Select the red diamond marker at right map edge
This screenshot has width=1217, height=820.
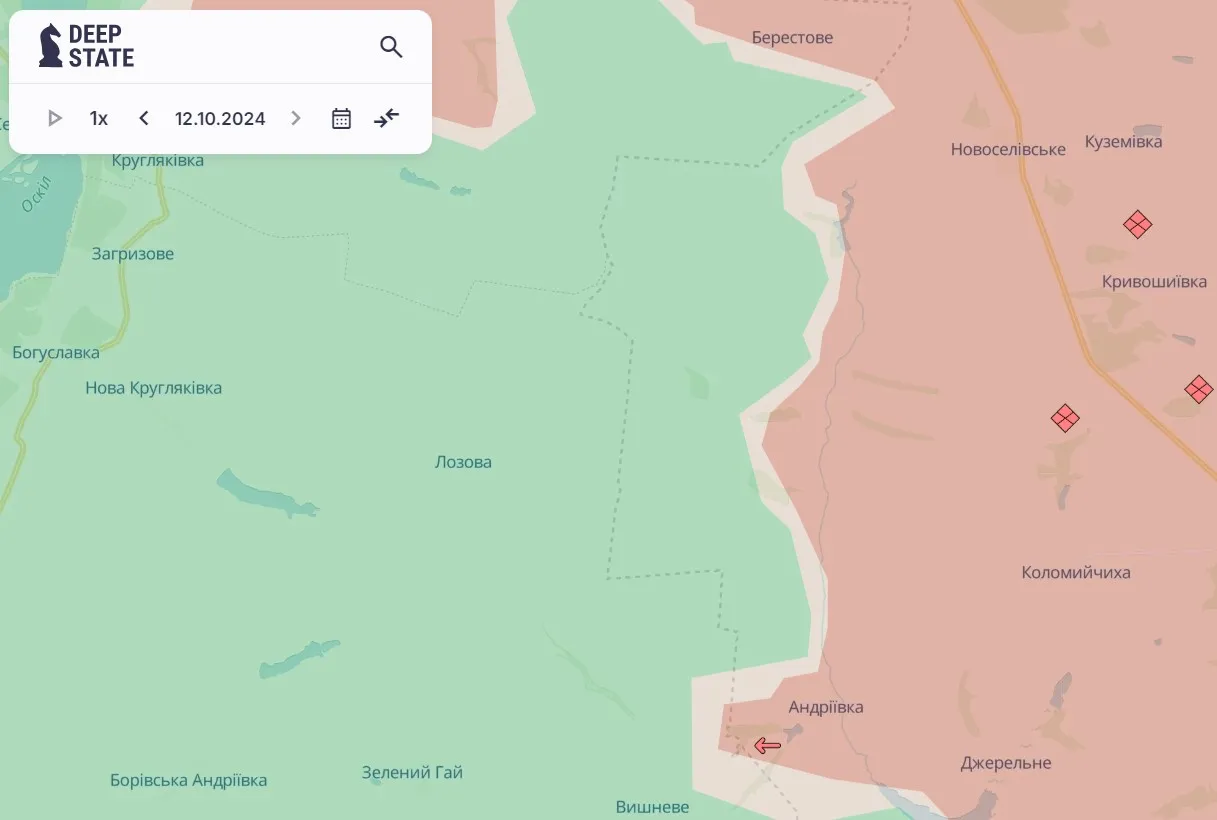(x=1198, y=389)
